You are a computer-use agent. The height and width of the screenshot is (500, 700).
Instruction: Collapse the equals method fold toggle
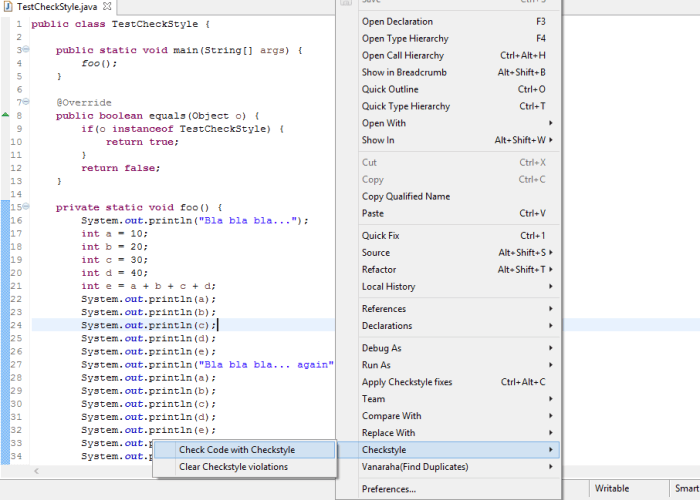click(26, 102)
